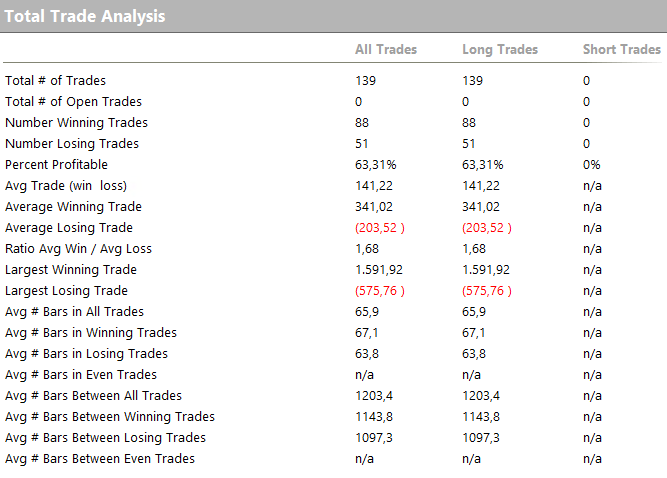Click the Average Winning Trade label

73,207
